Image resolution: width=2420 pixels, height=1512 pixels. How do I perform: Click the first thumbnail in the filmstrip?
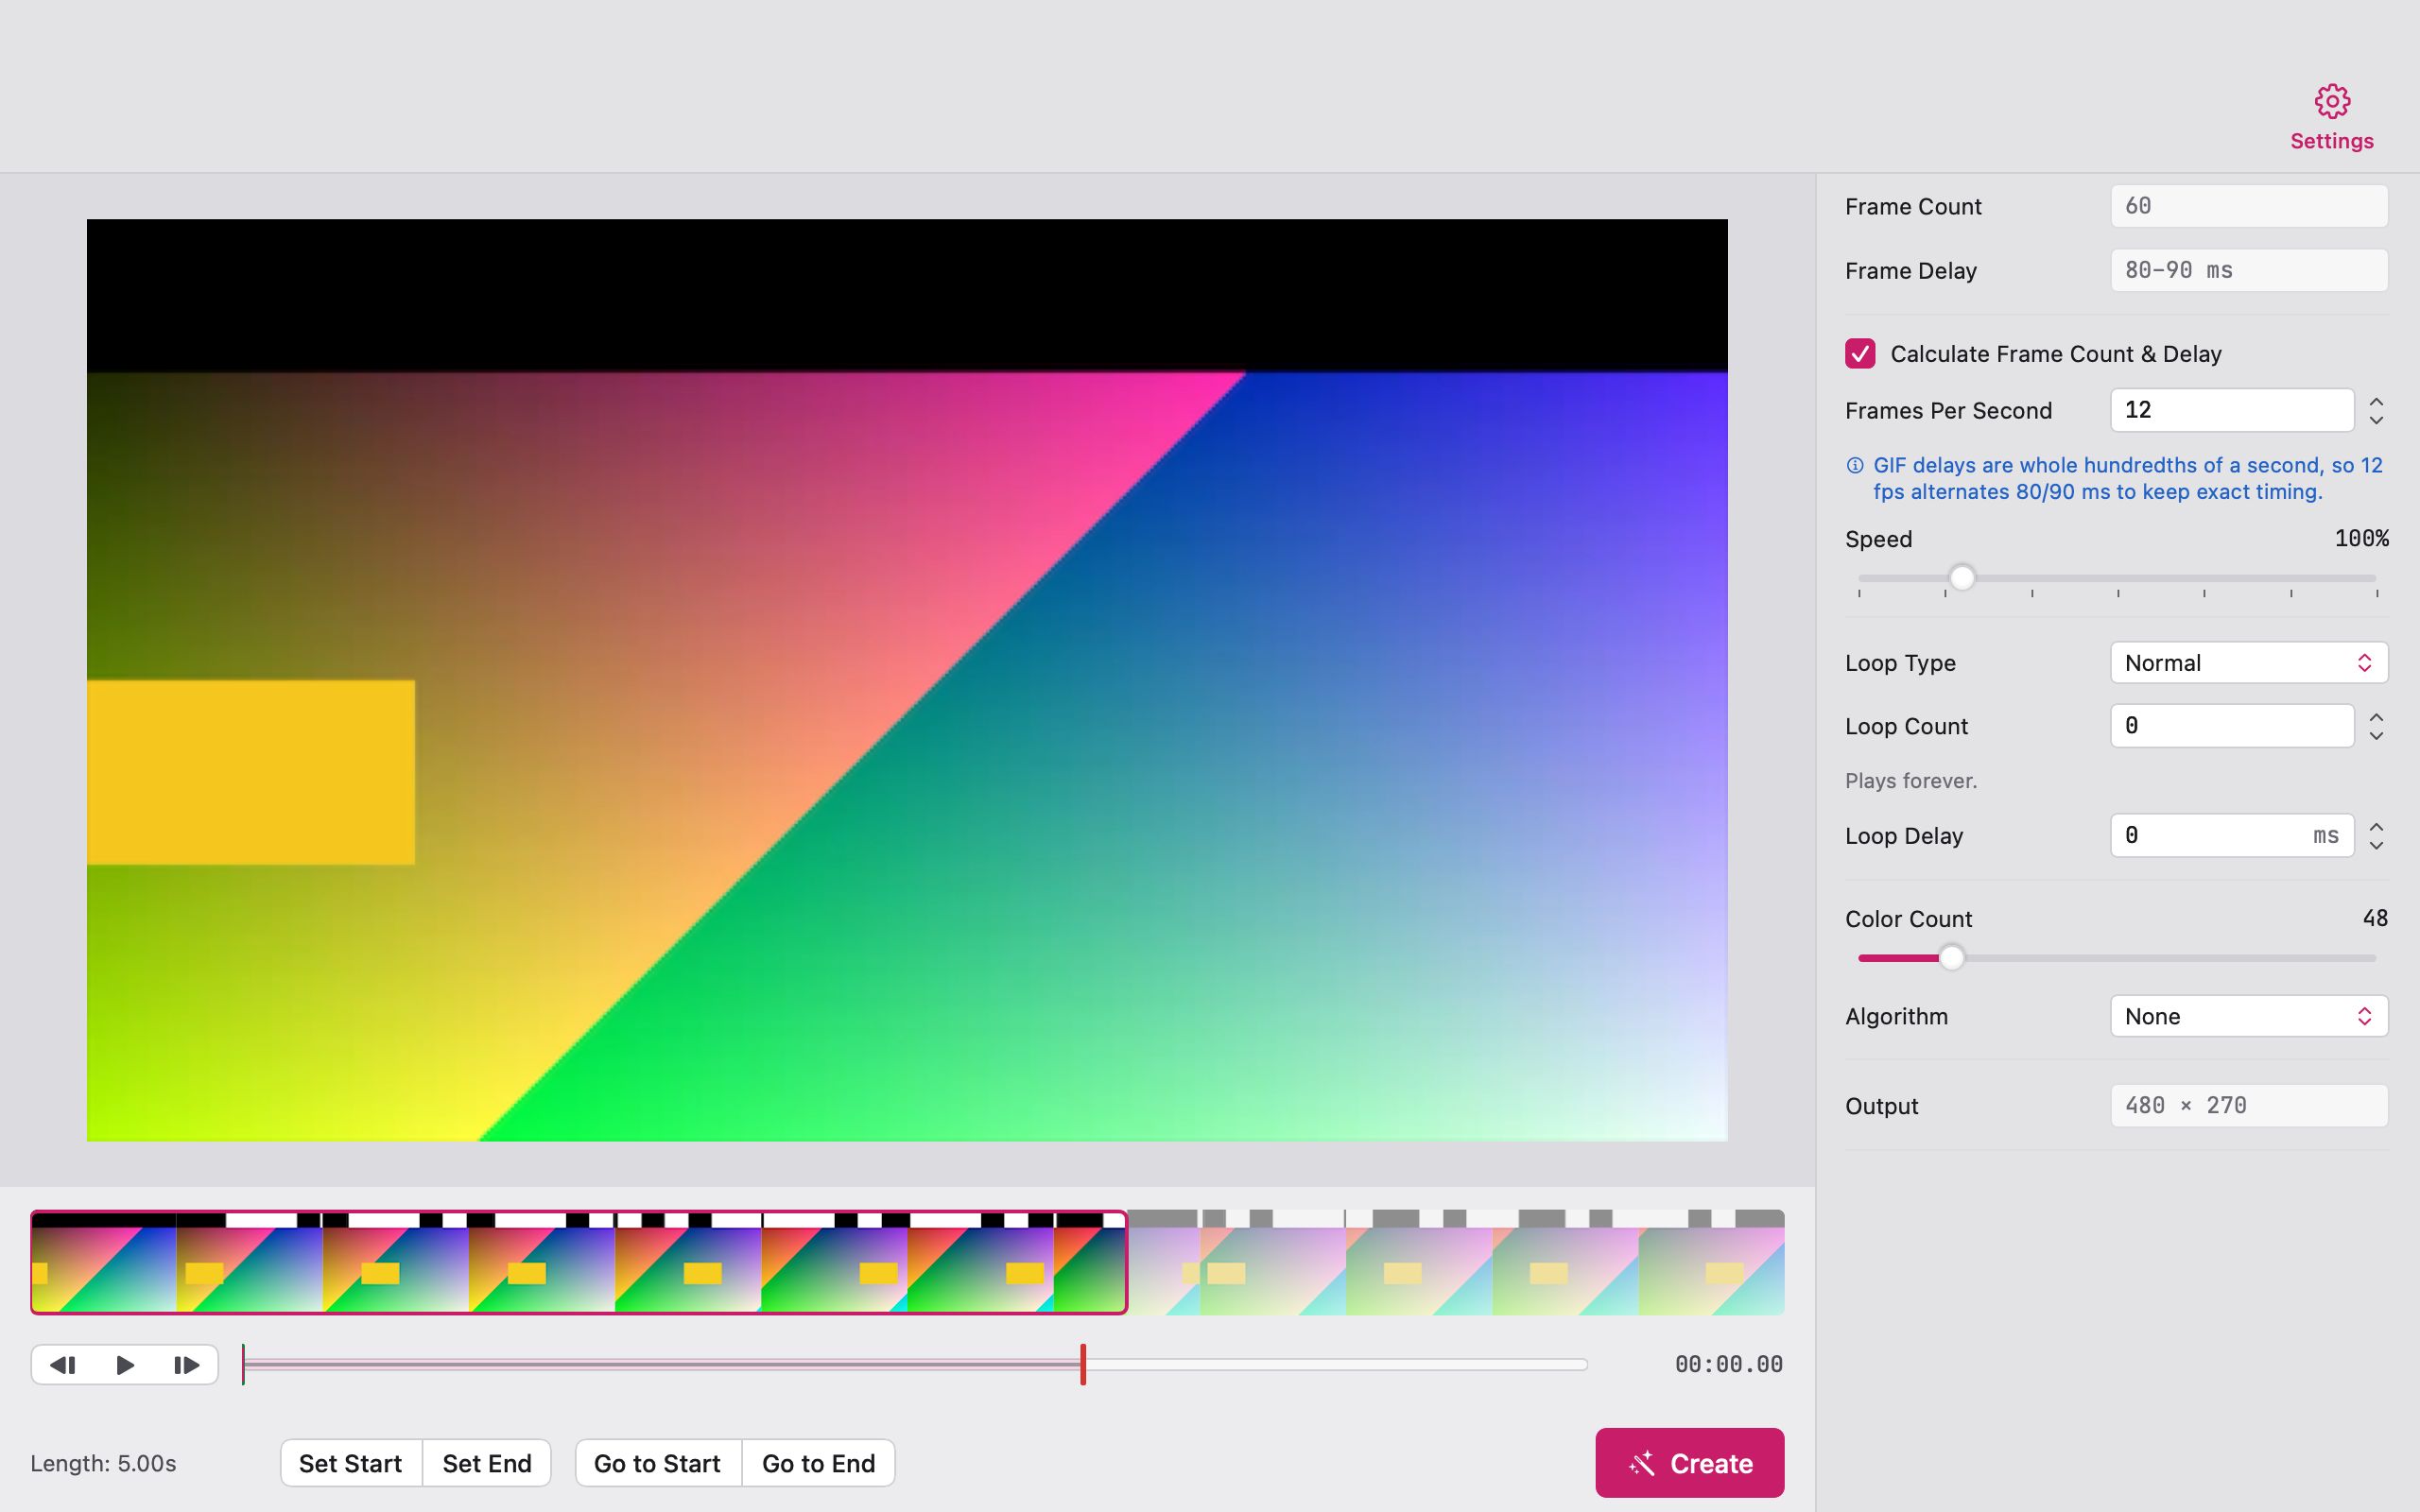point(104,1263)
